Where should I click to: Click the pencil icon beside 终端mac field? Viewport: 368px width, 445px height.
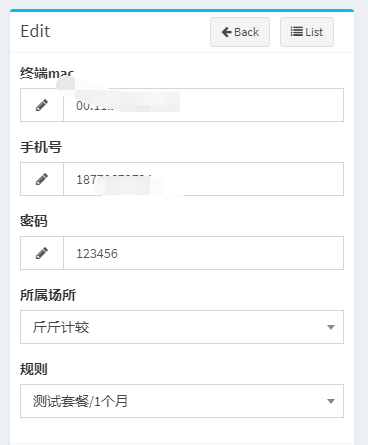tap(42, 105)
